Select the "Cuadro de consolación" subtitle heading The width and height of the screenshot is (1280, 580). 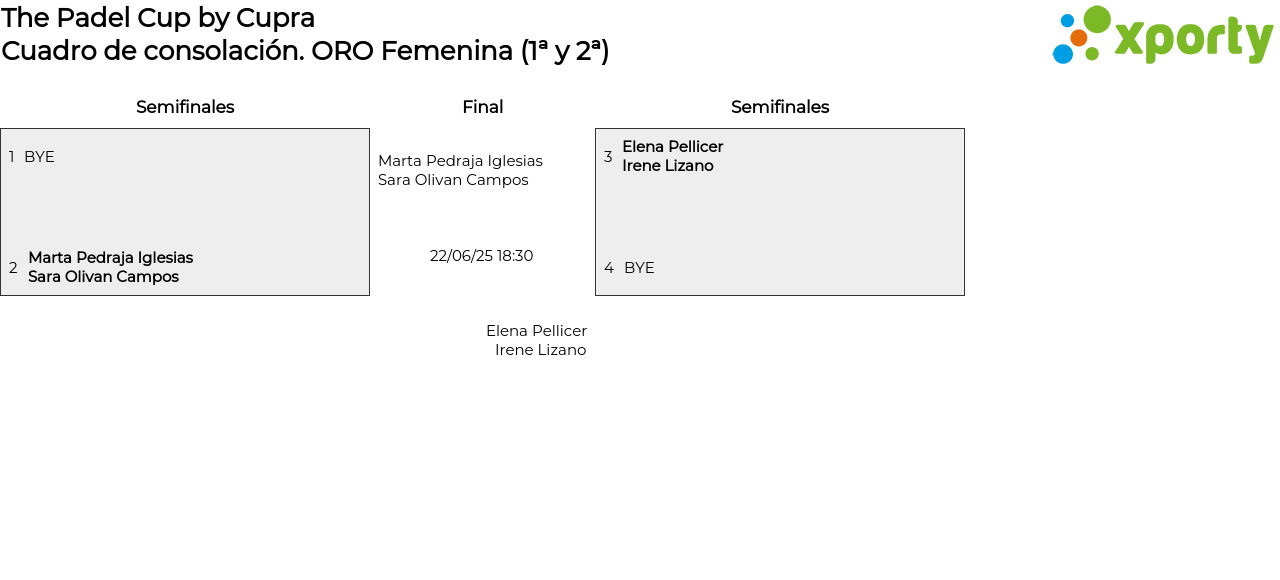coord(305,51)
